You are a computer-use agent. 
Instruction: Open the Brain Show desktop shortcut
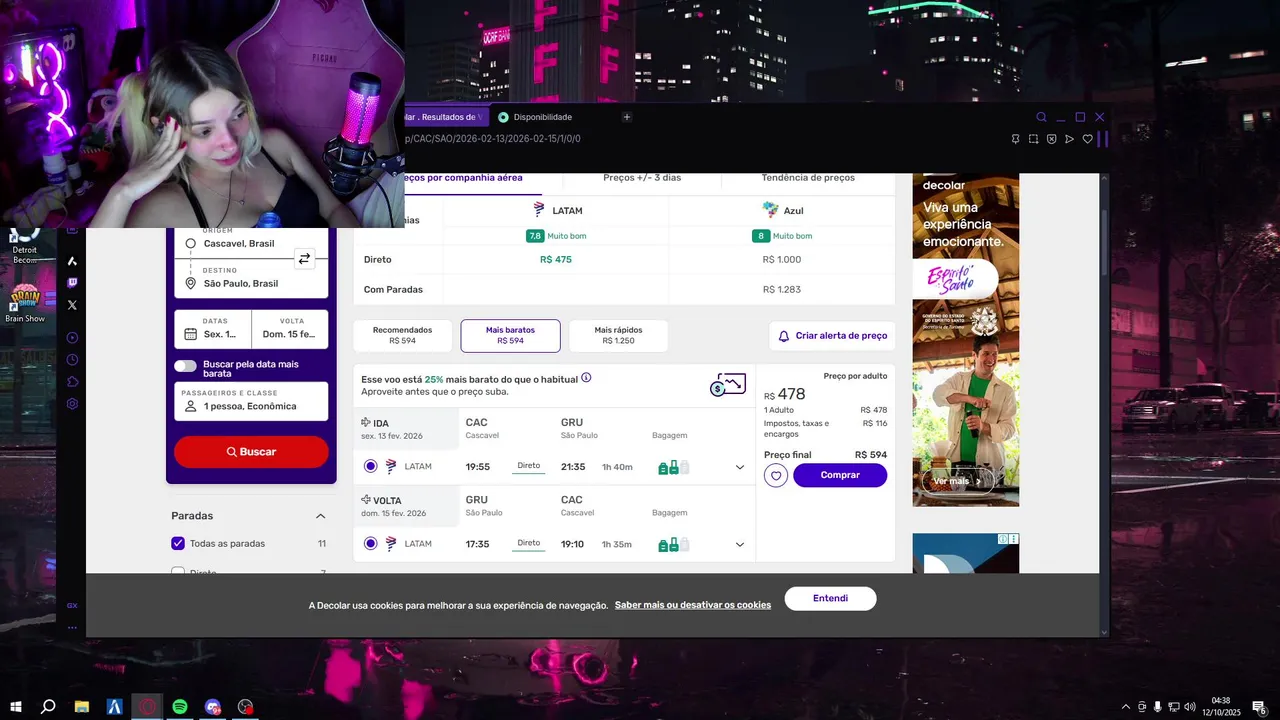click(25, 299)
